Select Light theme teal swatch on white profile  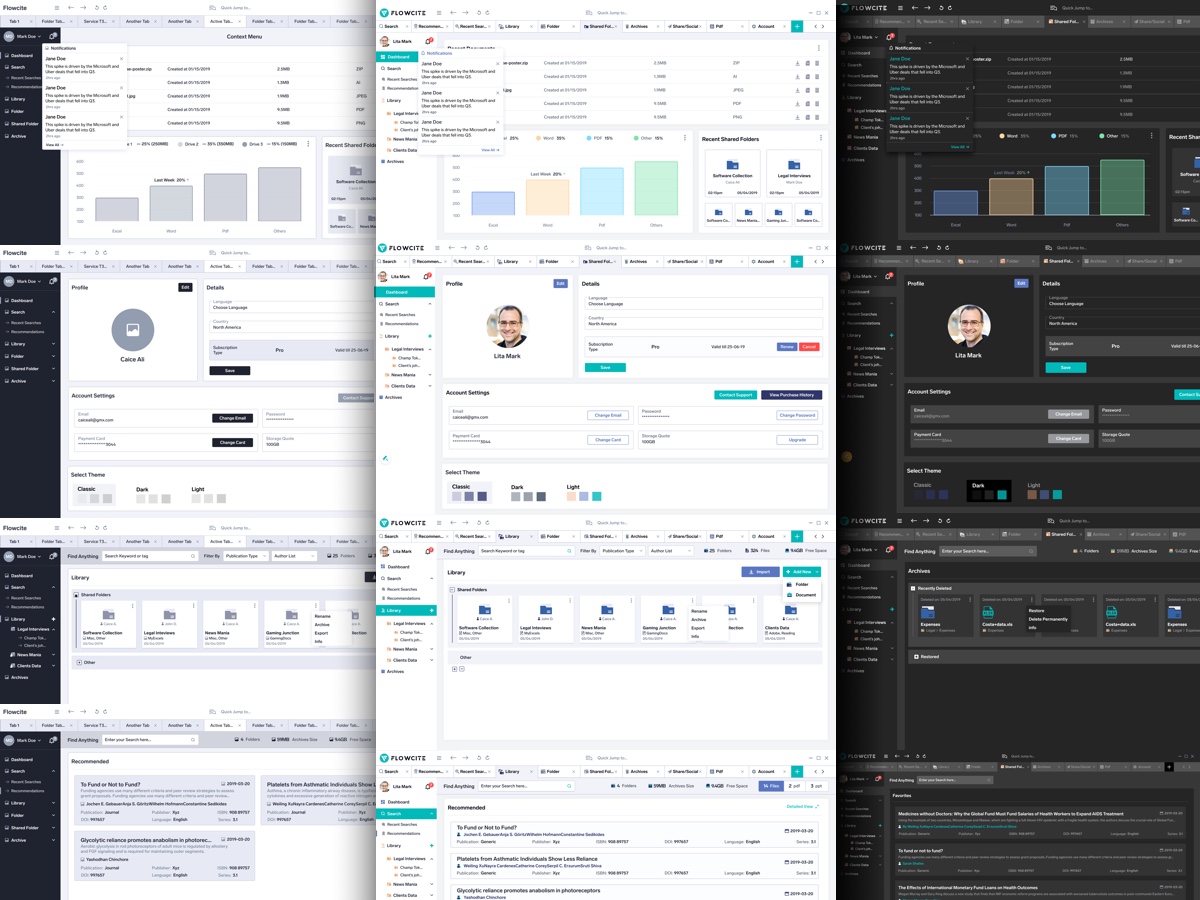pos(596,496)
